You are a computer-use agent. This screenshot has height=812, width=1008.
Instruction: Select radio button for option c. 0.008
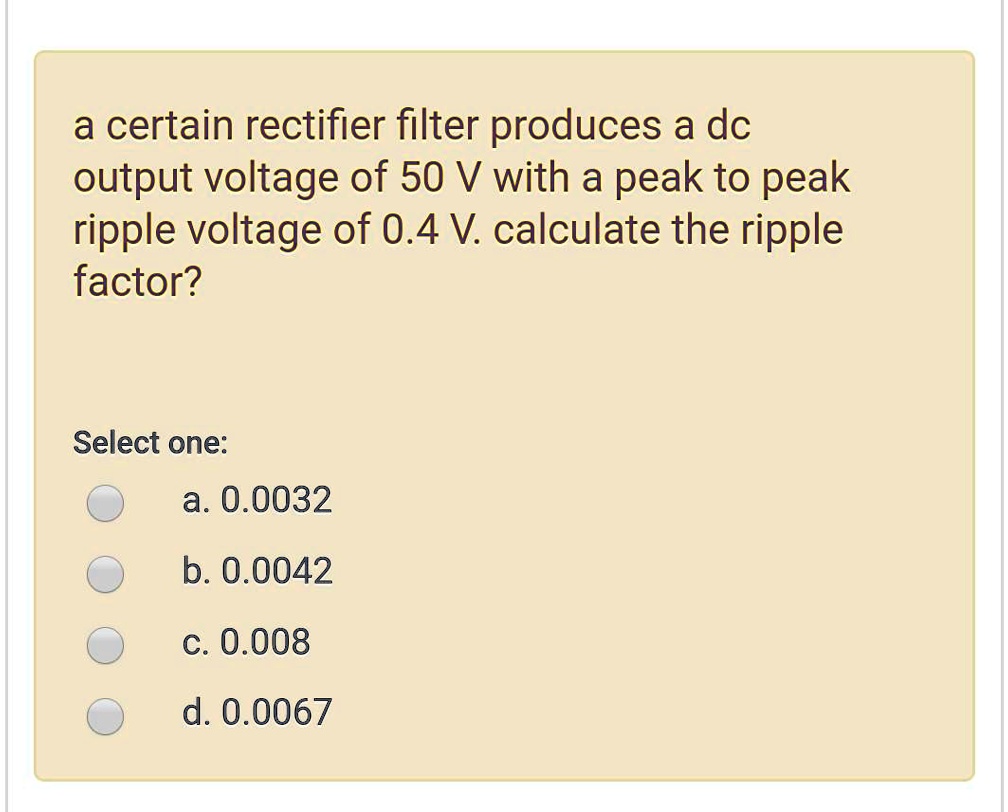104,644
